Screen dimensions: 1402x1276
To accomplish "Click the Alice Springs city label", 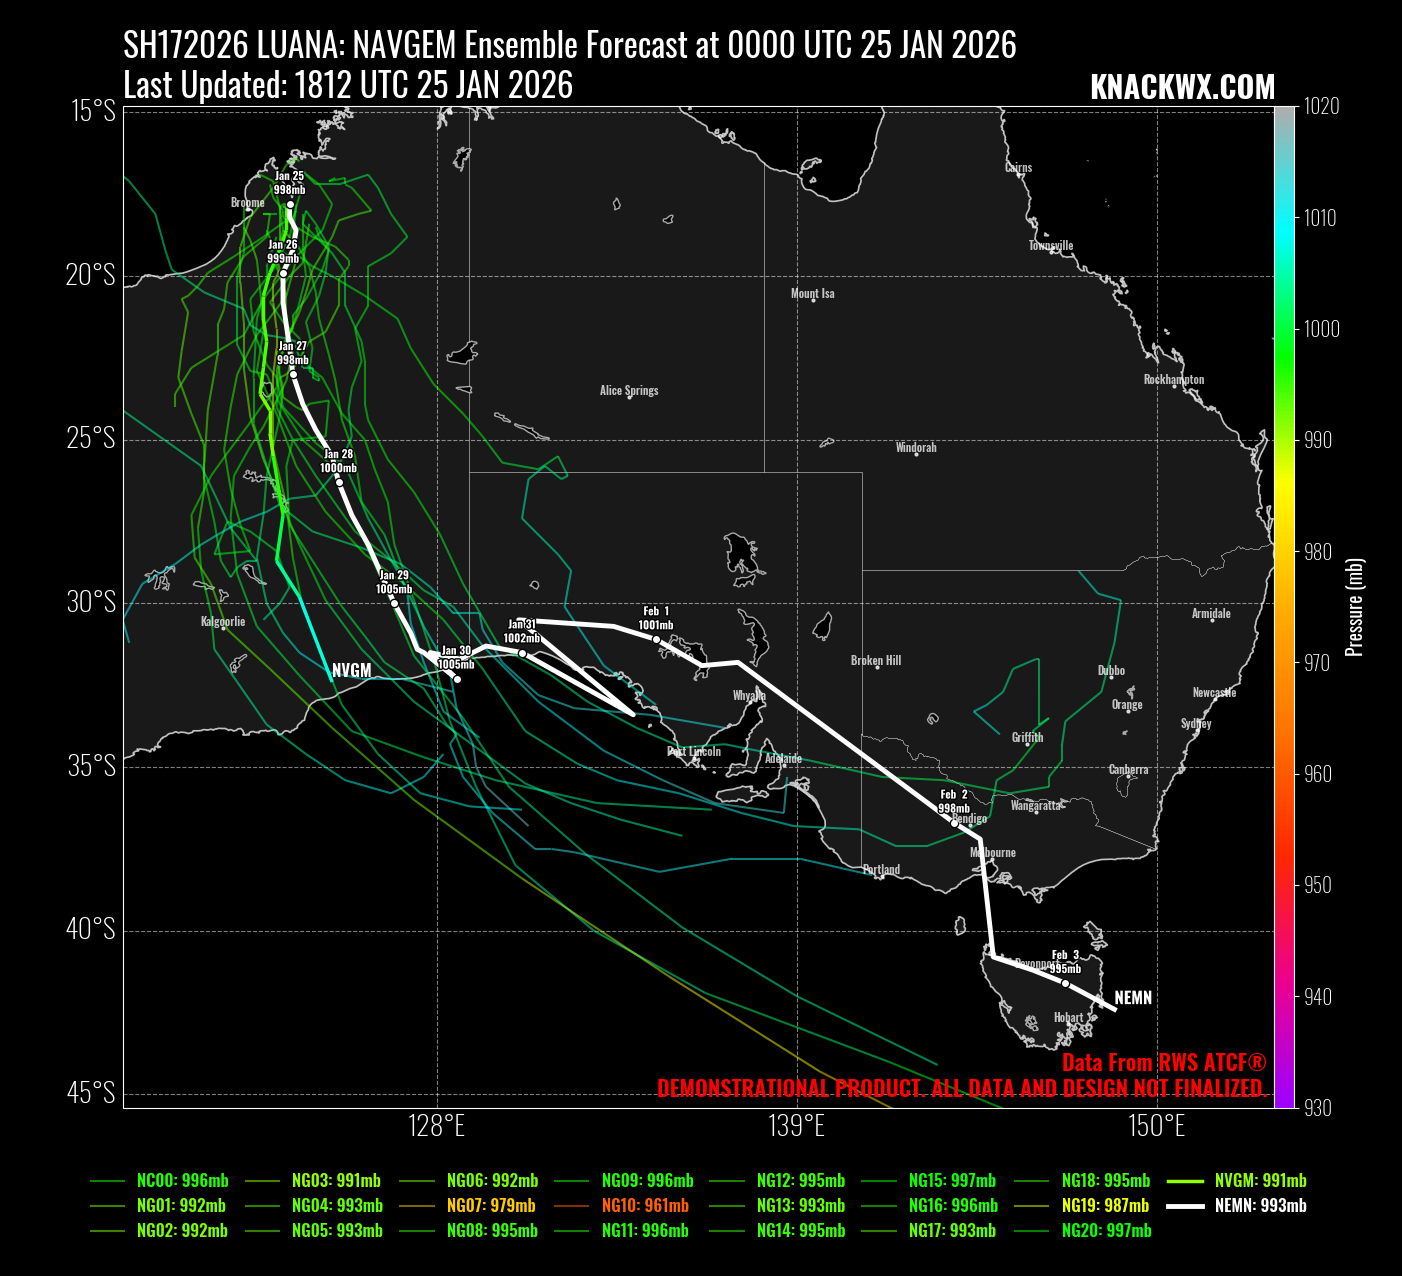I will click(x=629, y=391).
